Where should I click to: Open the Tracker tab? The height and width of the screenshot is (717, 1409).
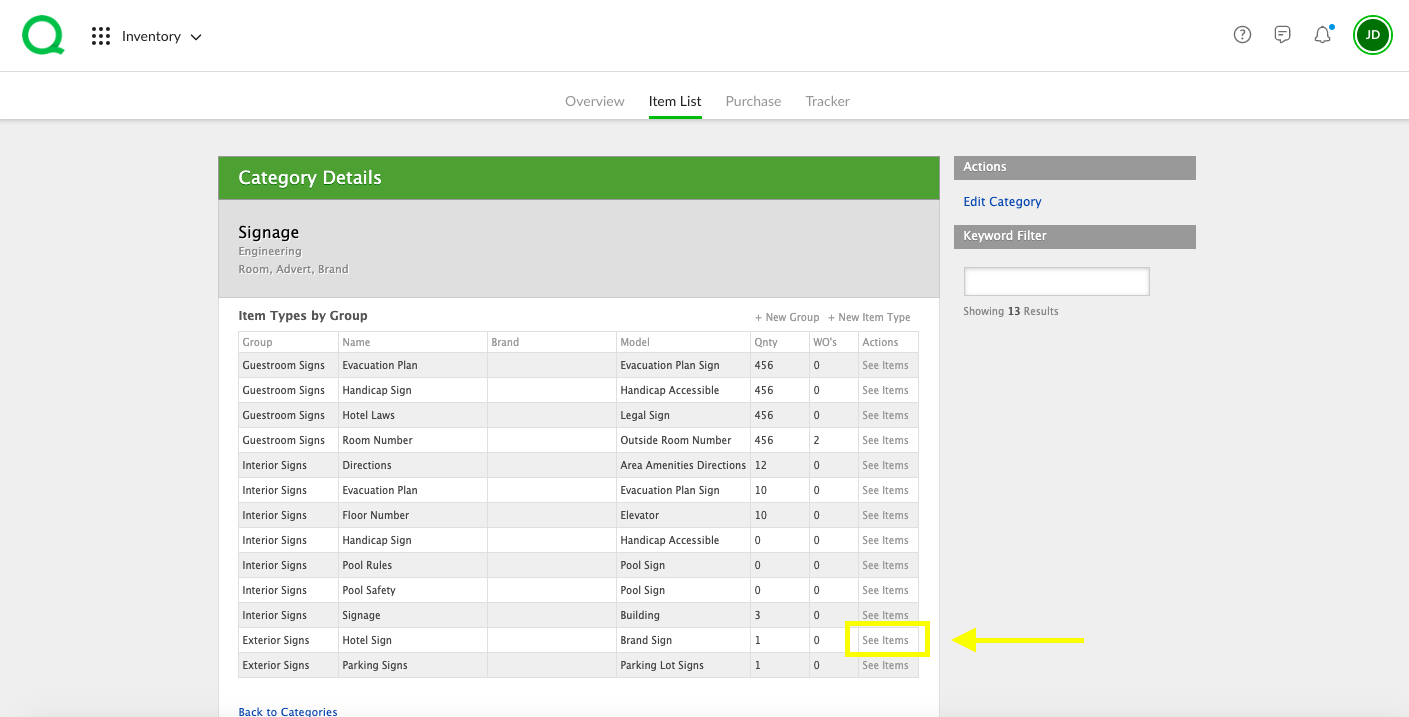(827, 100)
